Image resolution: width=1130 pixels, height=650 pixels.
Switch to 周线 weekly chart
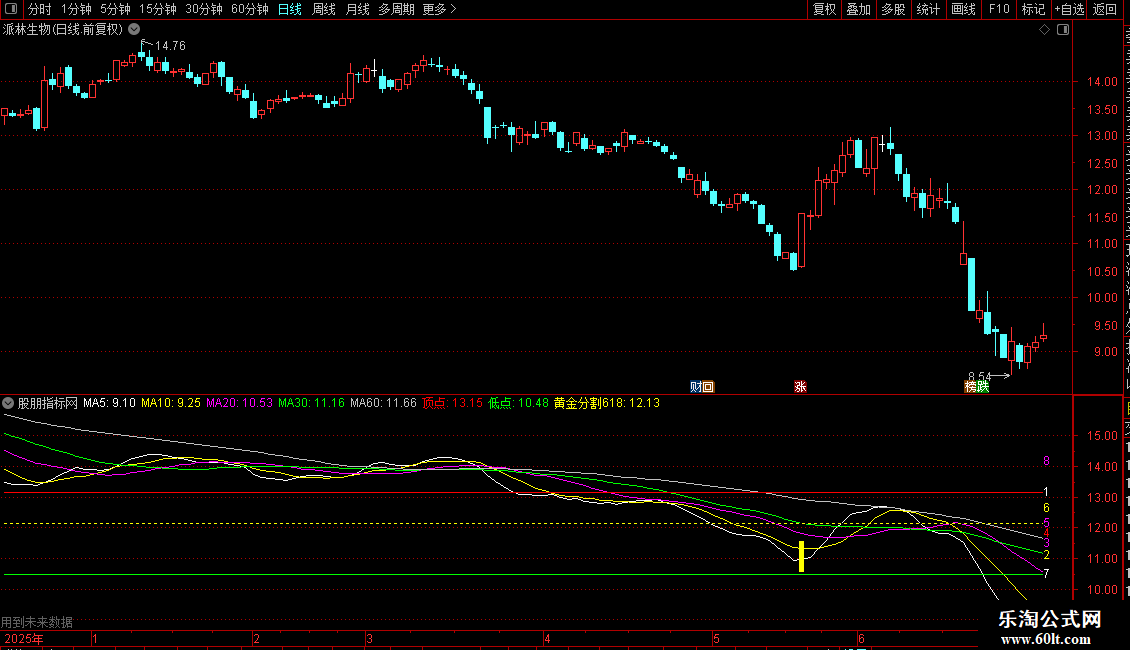[324, 9]
